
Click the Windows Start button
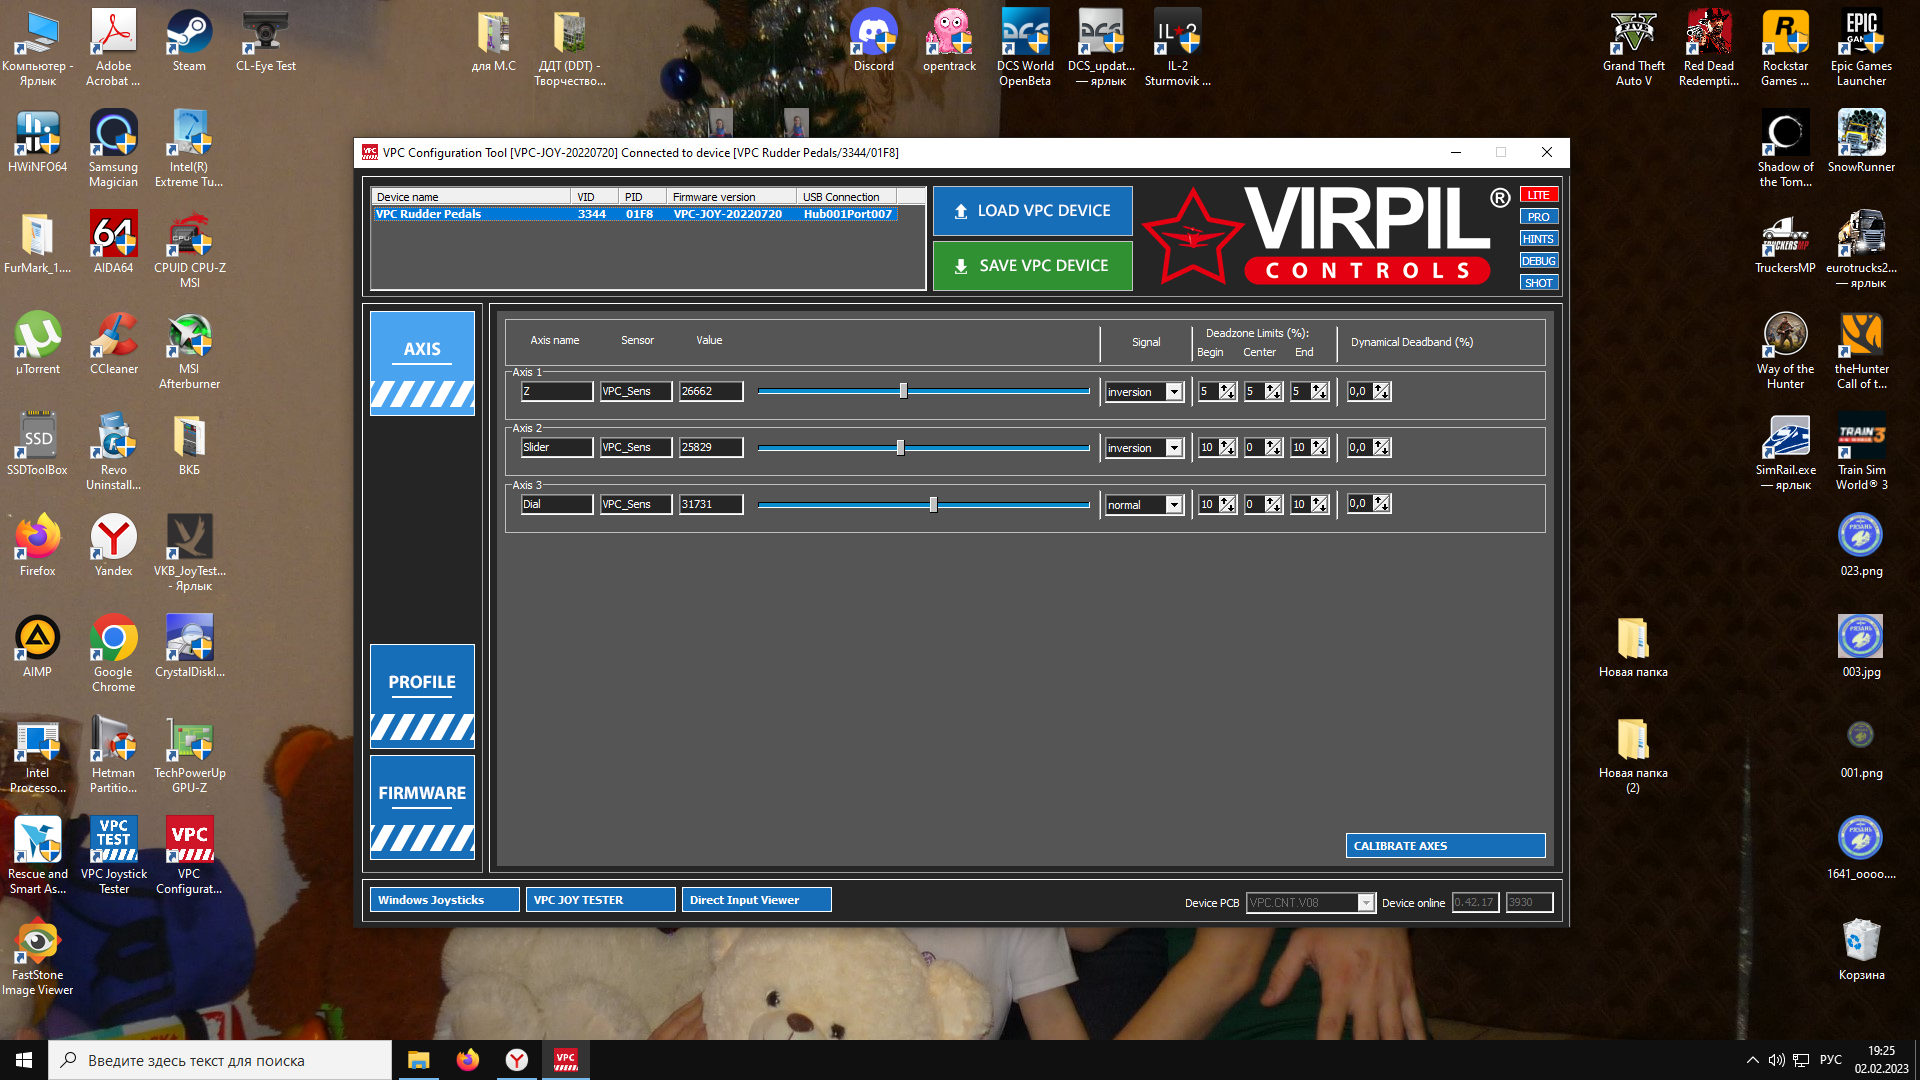pyautogui.click(x=24, y=1060)
